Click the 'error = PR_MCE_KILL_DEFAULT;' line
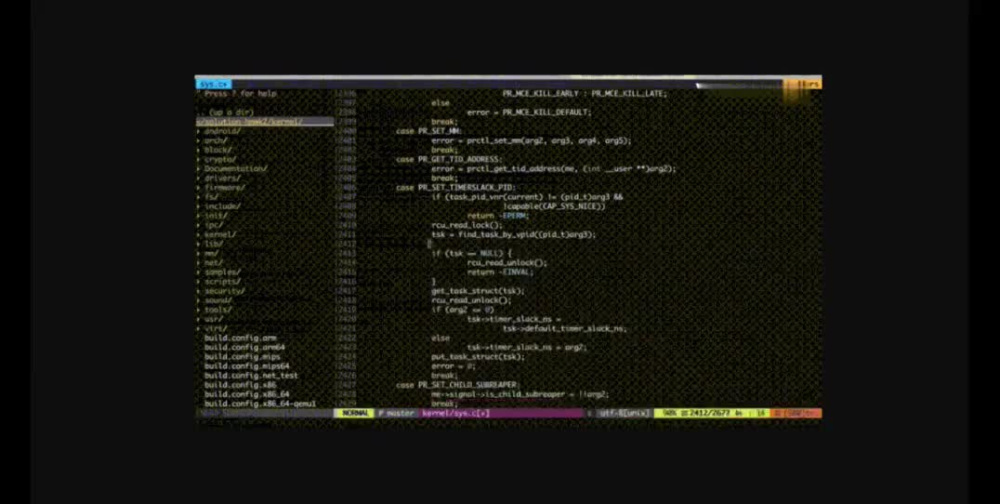 [529, 112]
